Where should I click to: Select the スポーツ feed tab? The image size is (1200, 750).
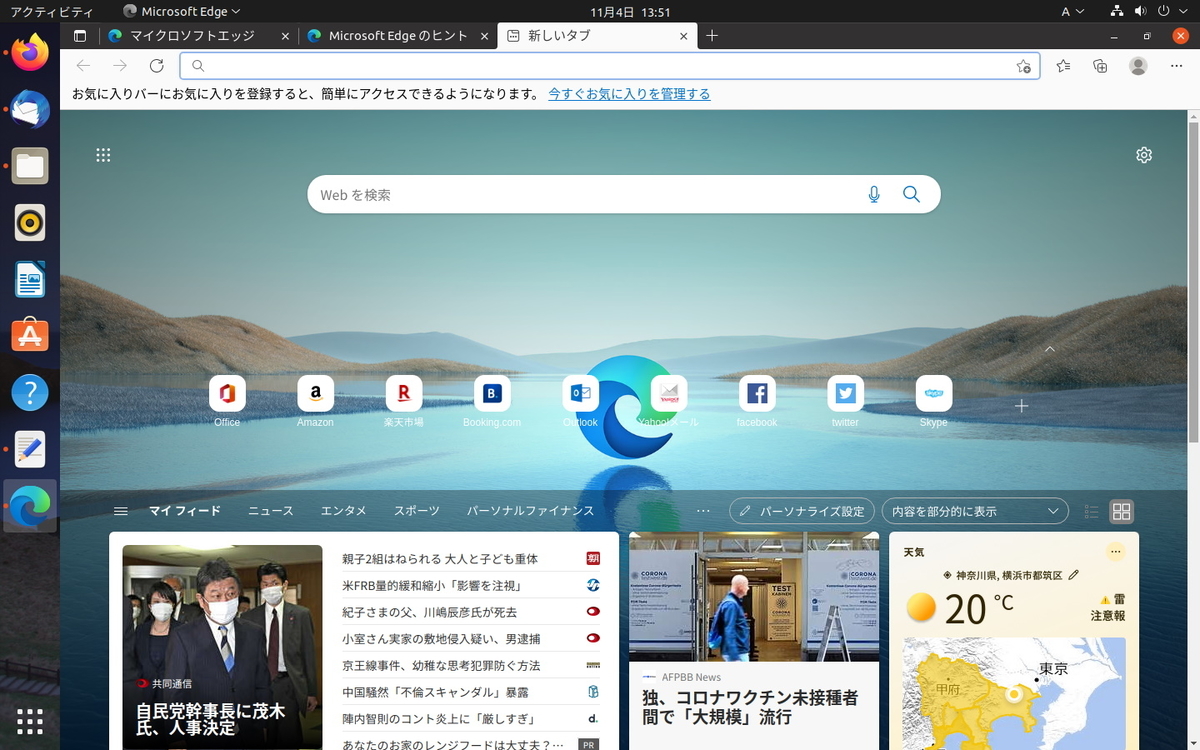click(x=417, y=511)
